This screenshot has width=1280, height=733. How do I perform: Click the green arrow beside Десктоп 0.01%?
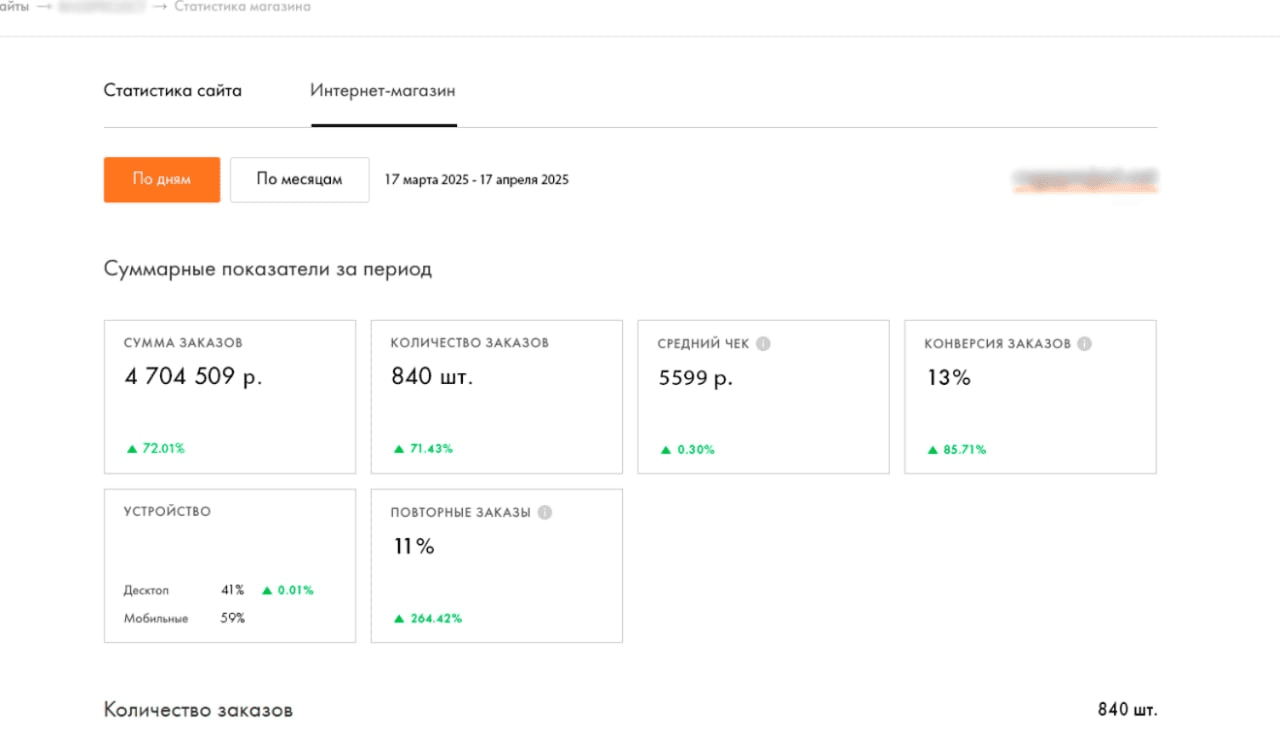point(267,590)
